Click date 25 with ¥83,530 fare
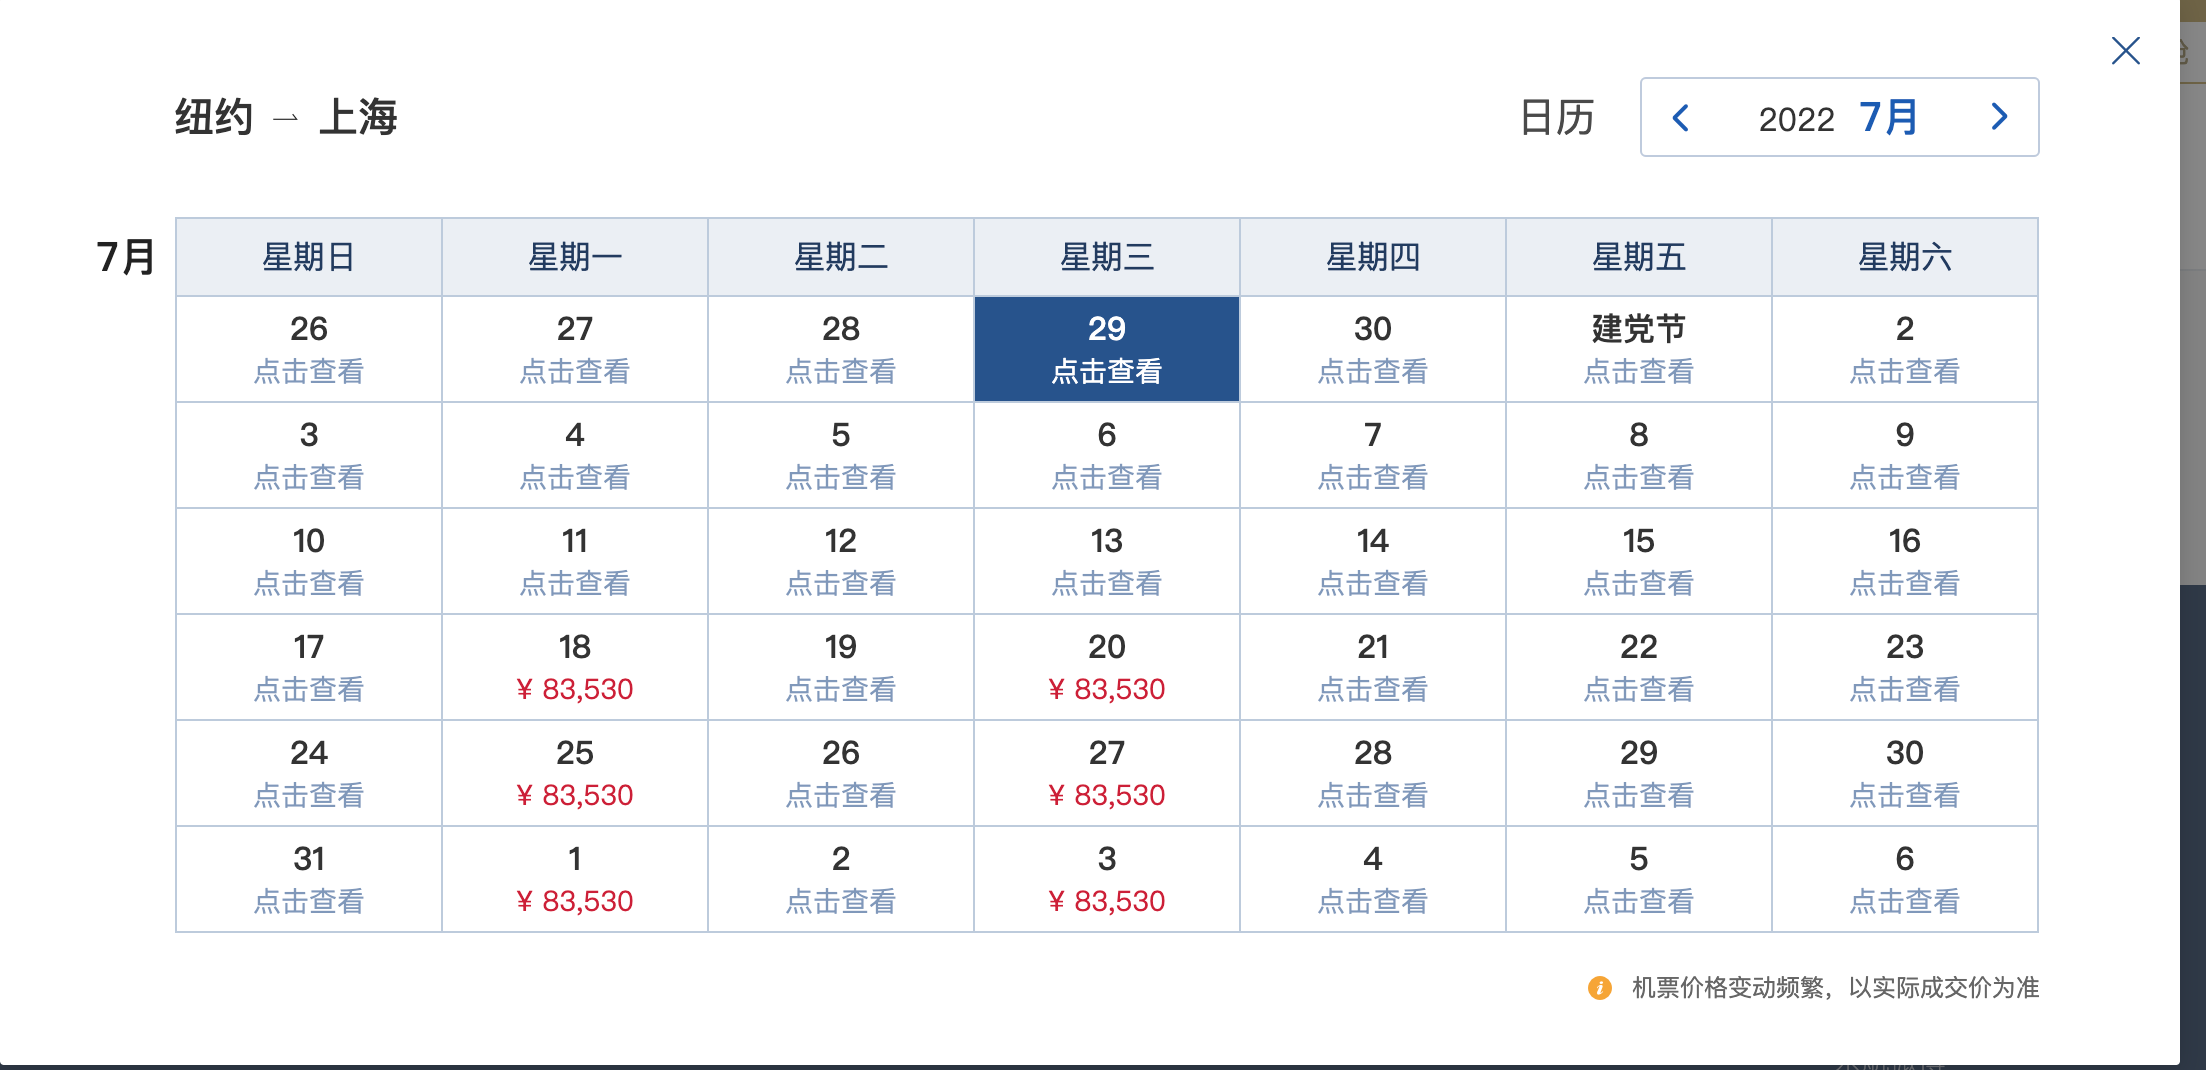2206x1070 pixels. coord(575,773)
